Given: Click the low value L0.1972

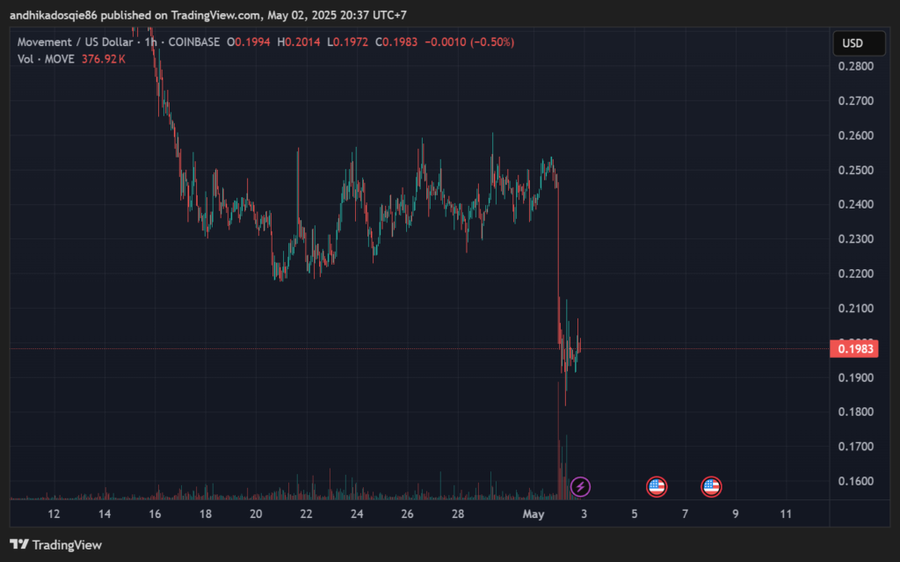Looking at the screenshot, I should coord(348,42).
